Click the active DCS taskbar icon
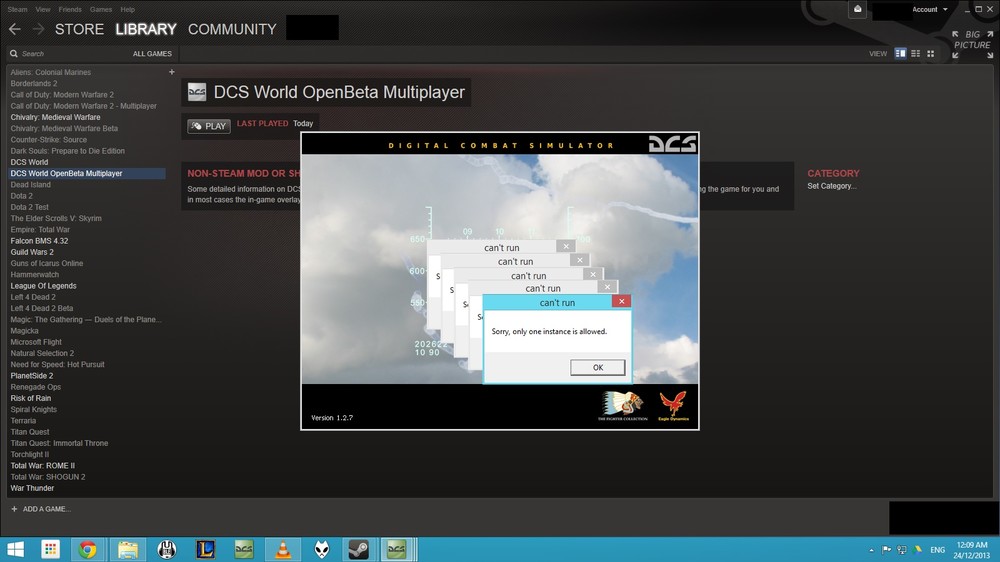The width and height of the screenshot is (1000, 562). (397, 549)
